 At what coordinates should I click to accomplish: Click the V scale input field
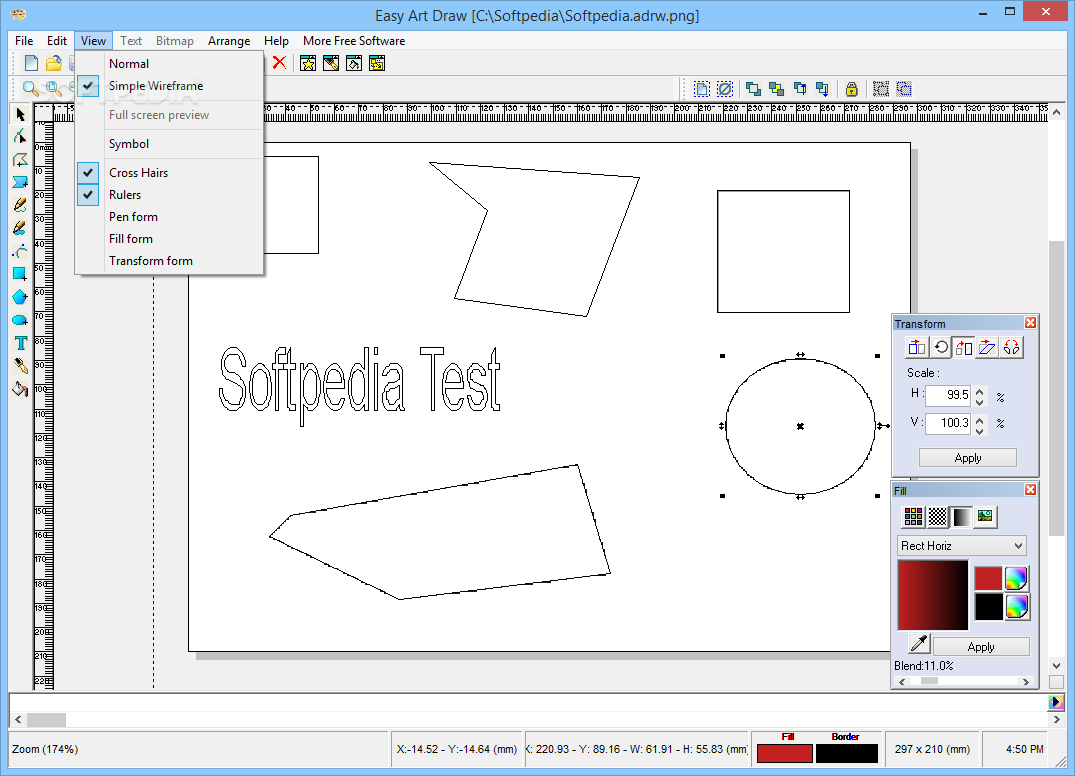948,423
